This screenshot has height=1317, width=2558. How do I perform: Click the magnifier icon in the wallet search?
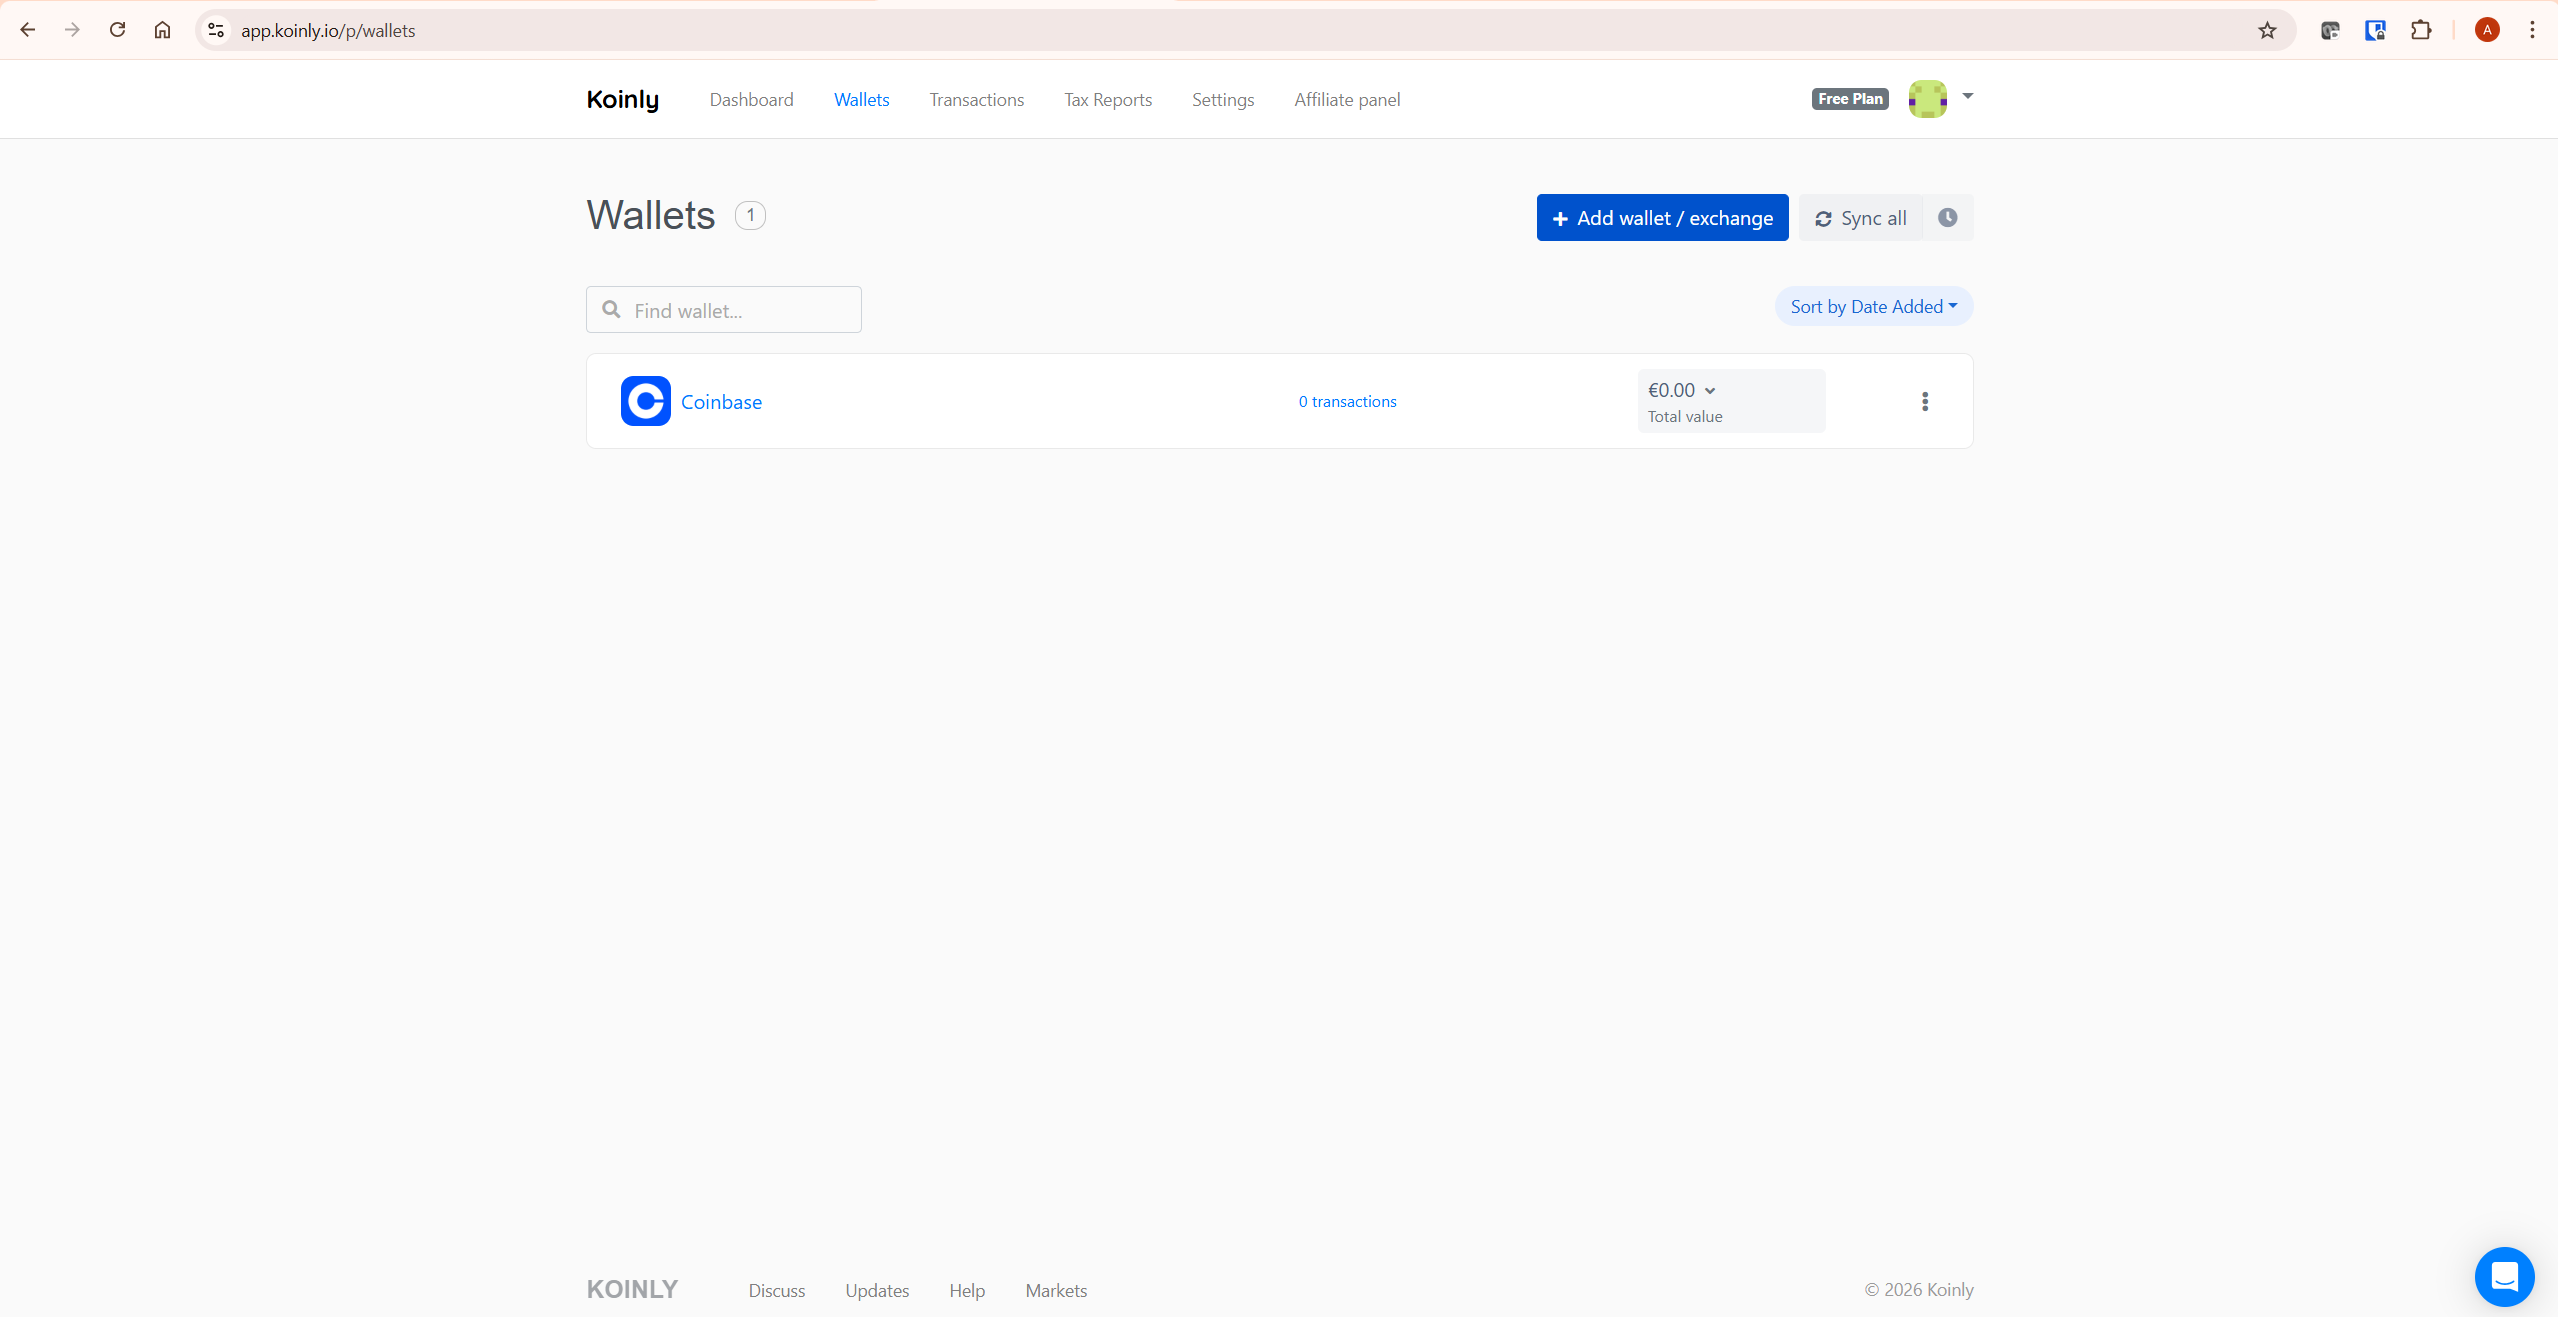(611, 310)
